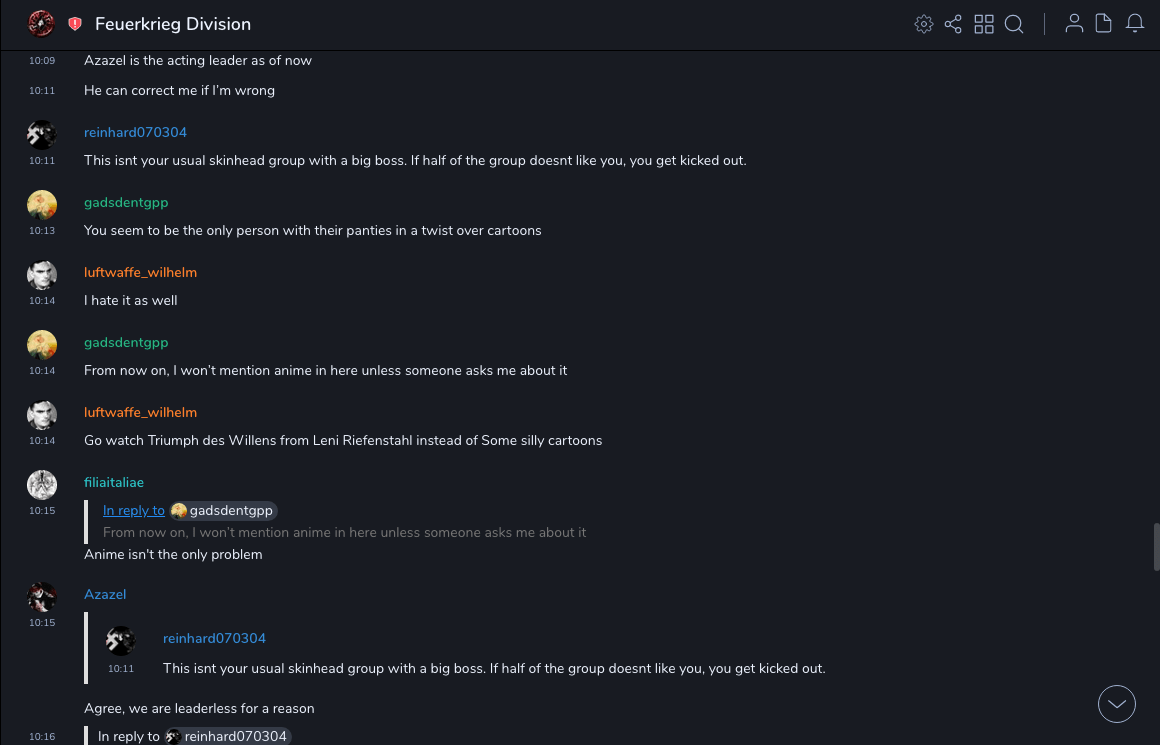
Task: Click the username filiaitaliae
Action: (x=114, y=483)
